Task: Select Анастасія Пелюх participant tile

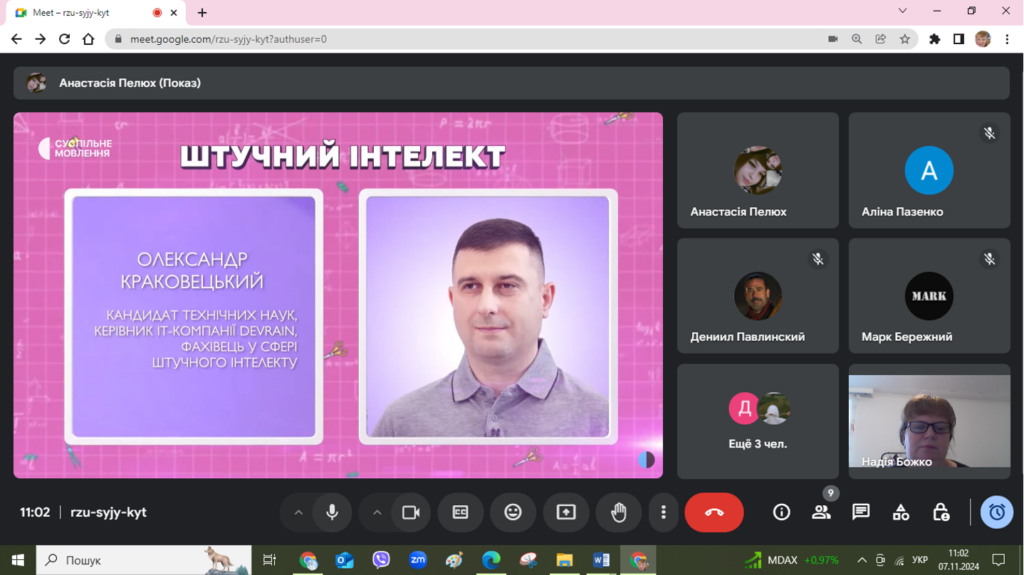Action: click(758, 171)
